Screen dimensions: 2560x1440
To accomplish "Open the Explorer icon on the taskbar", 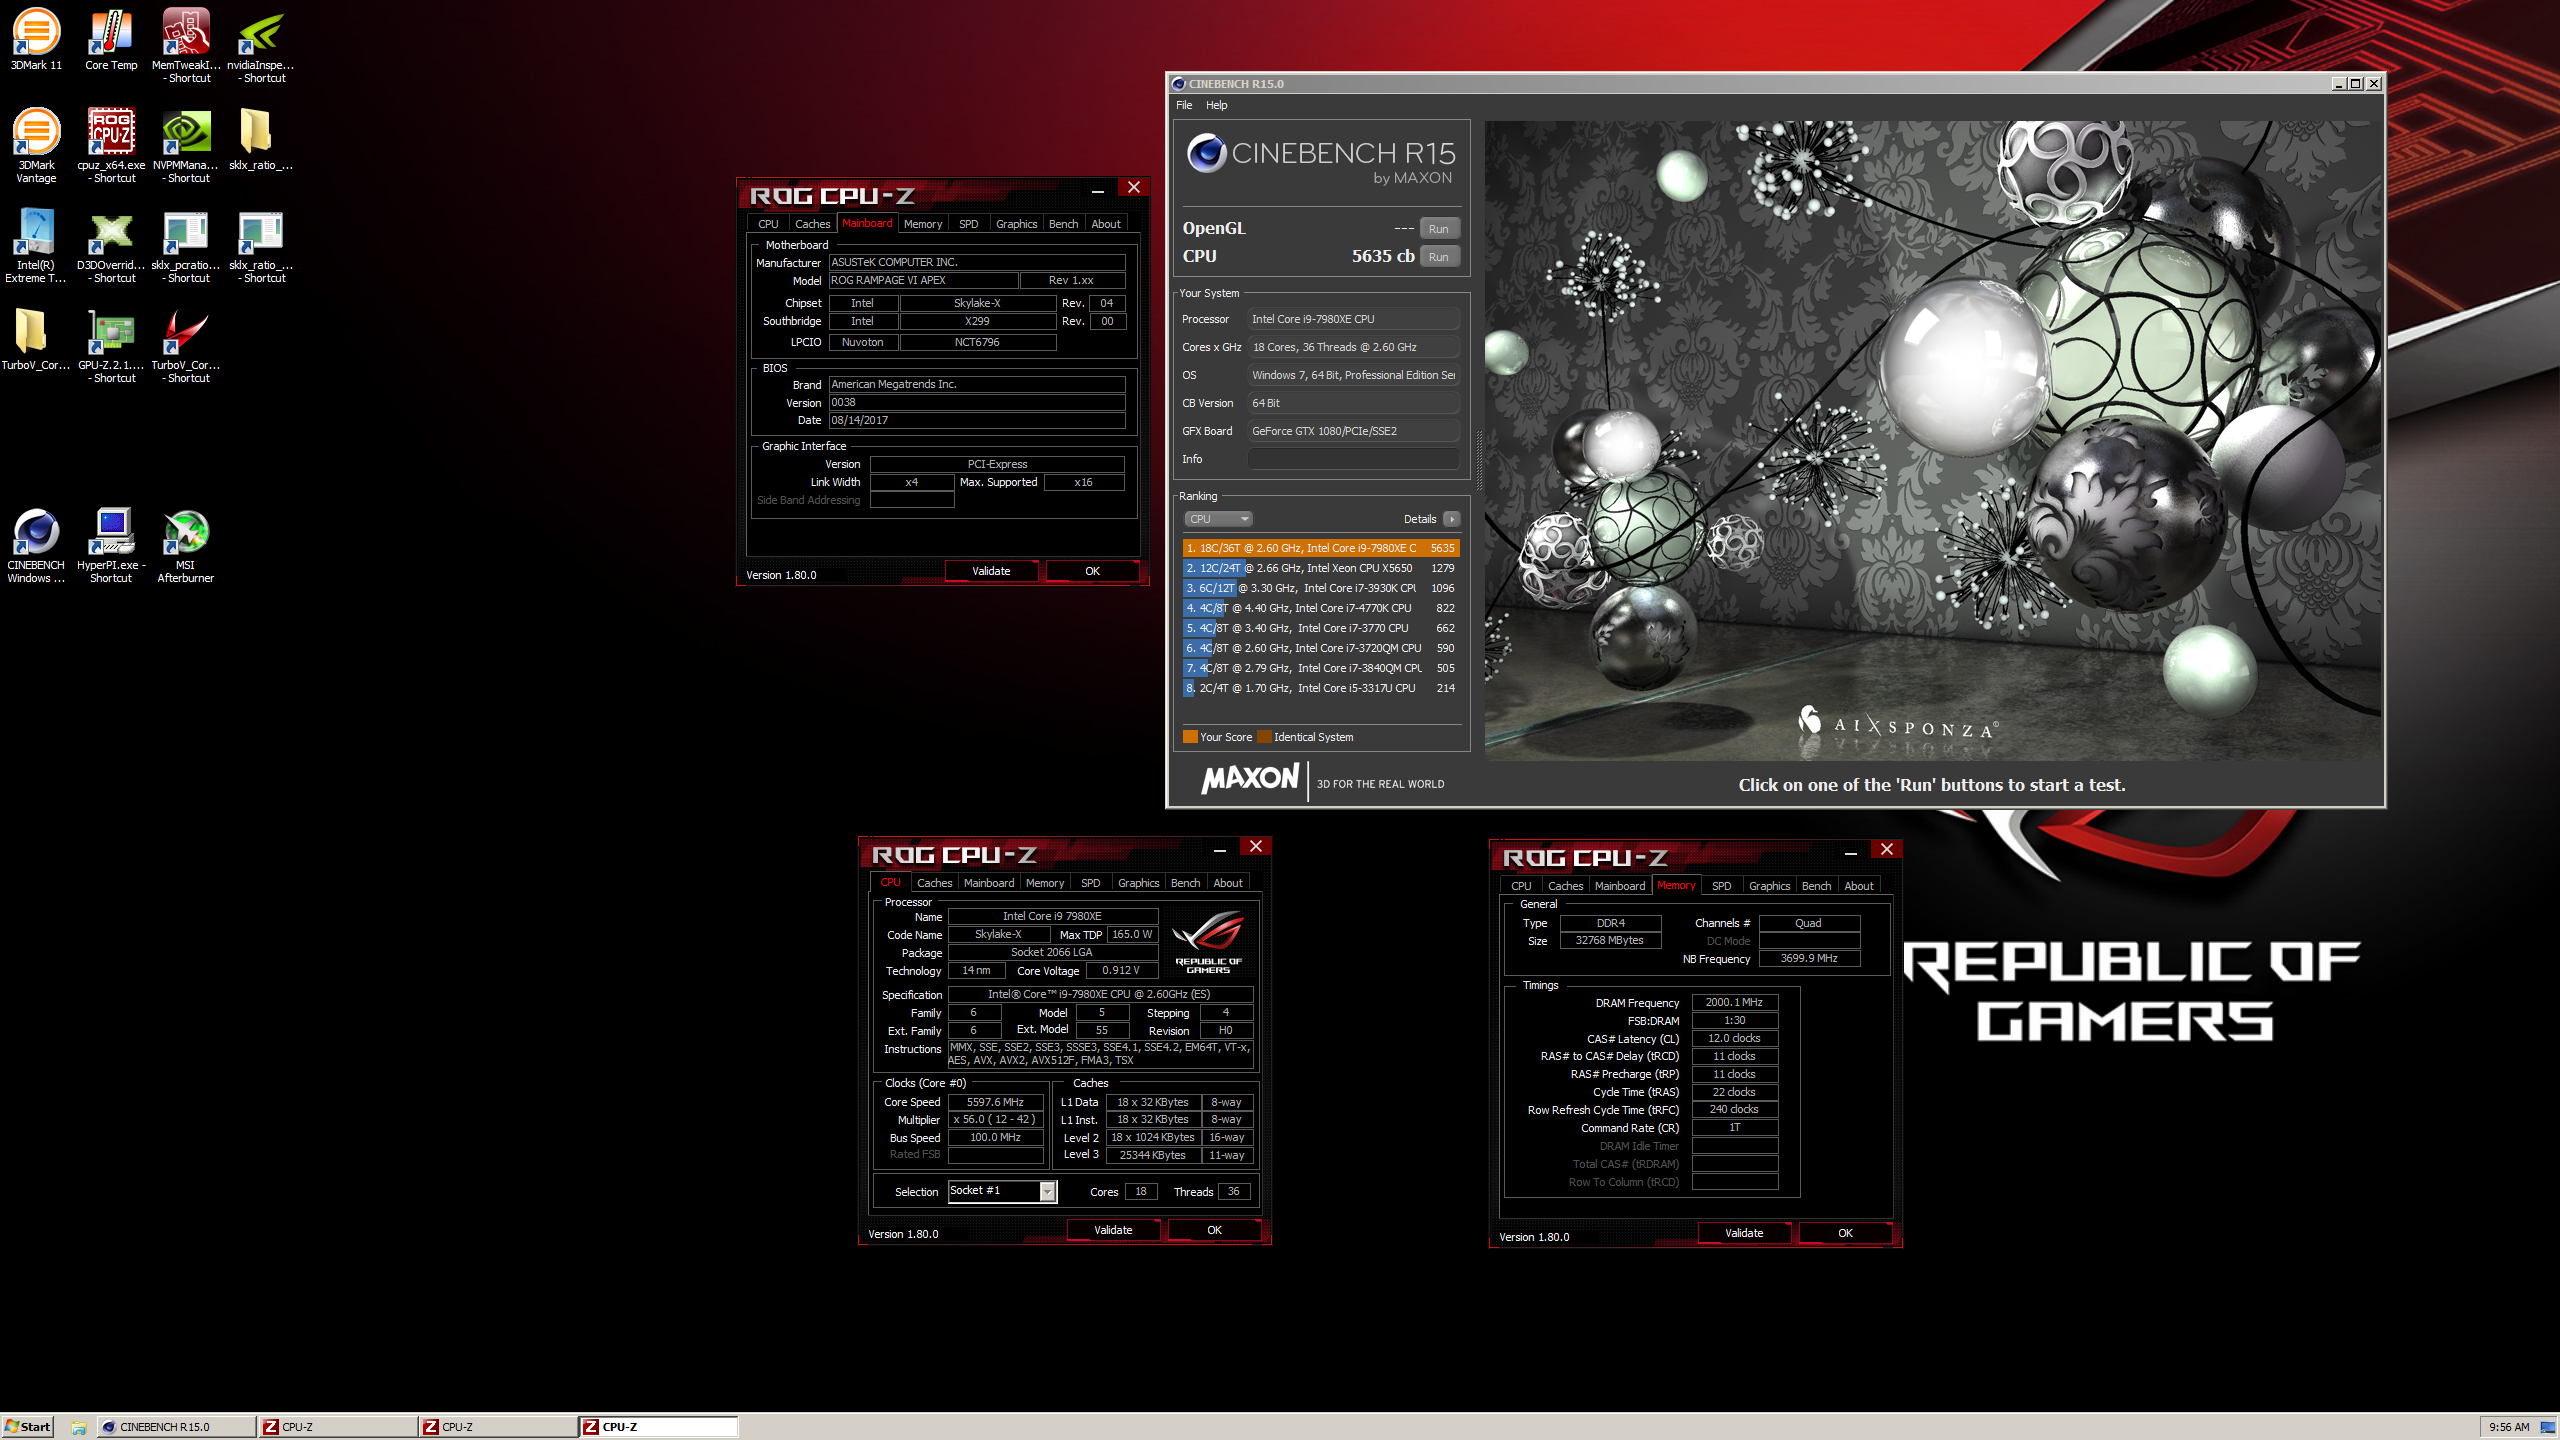I will [x=78, y=1427].
